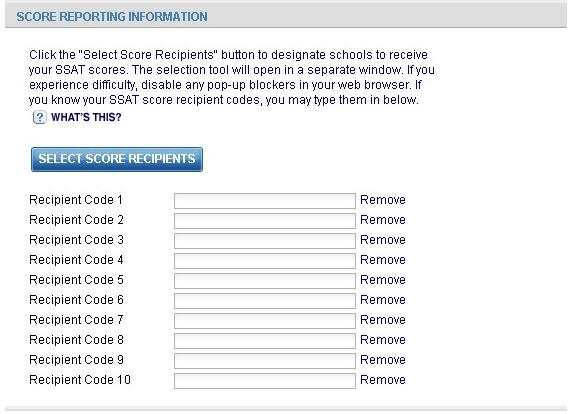This screenshot has width=575, height=414.
Task: Open the WHAT'S THIS? help link
Action: 86,117
